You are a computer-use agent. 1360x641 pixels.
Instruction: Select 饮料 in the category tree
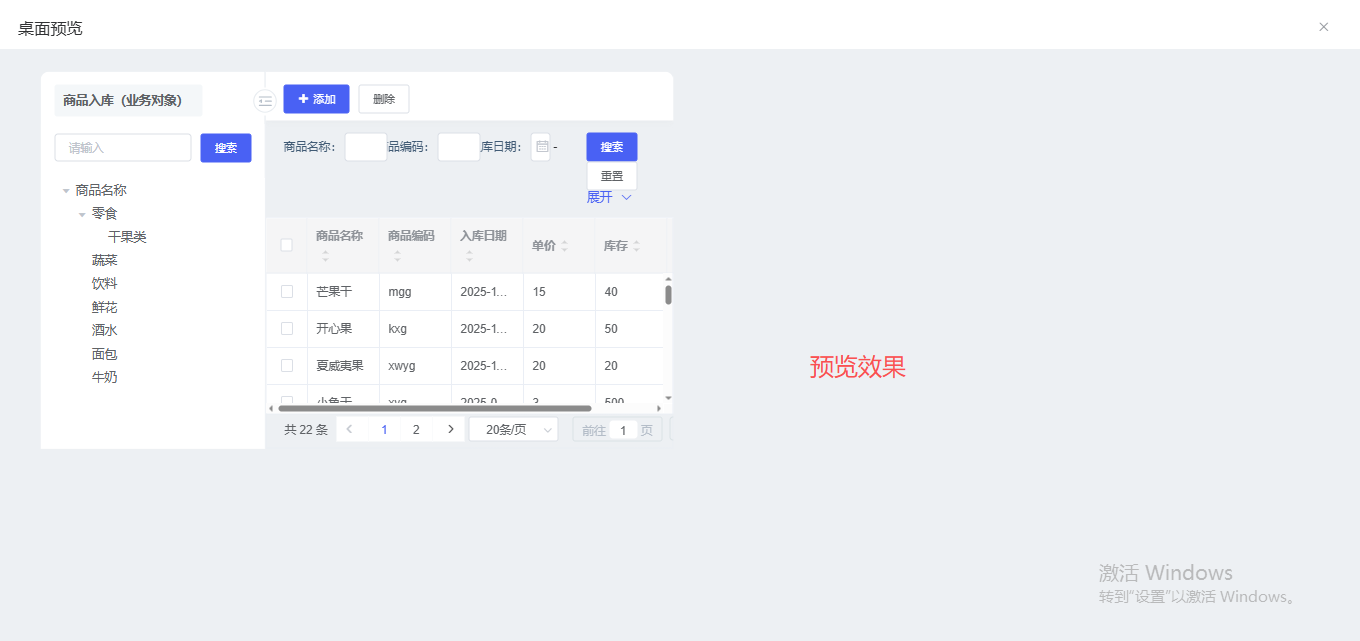click(x=105, y=284)
